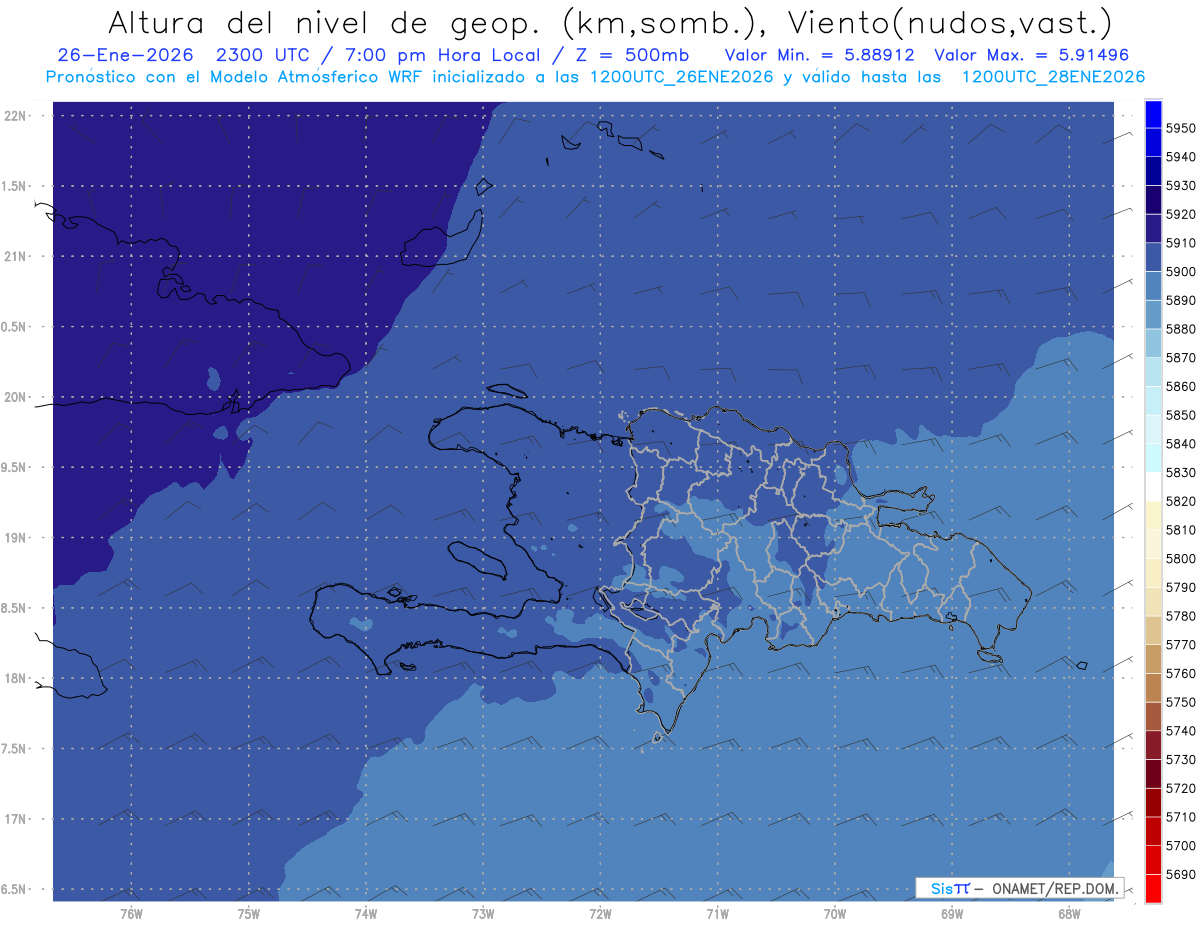Click the '5740' colorbar value
This screenshot has width=1200, height=927.
[x=1181, y=731]
